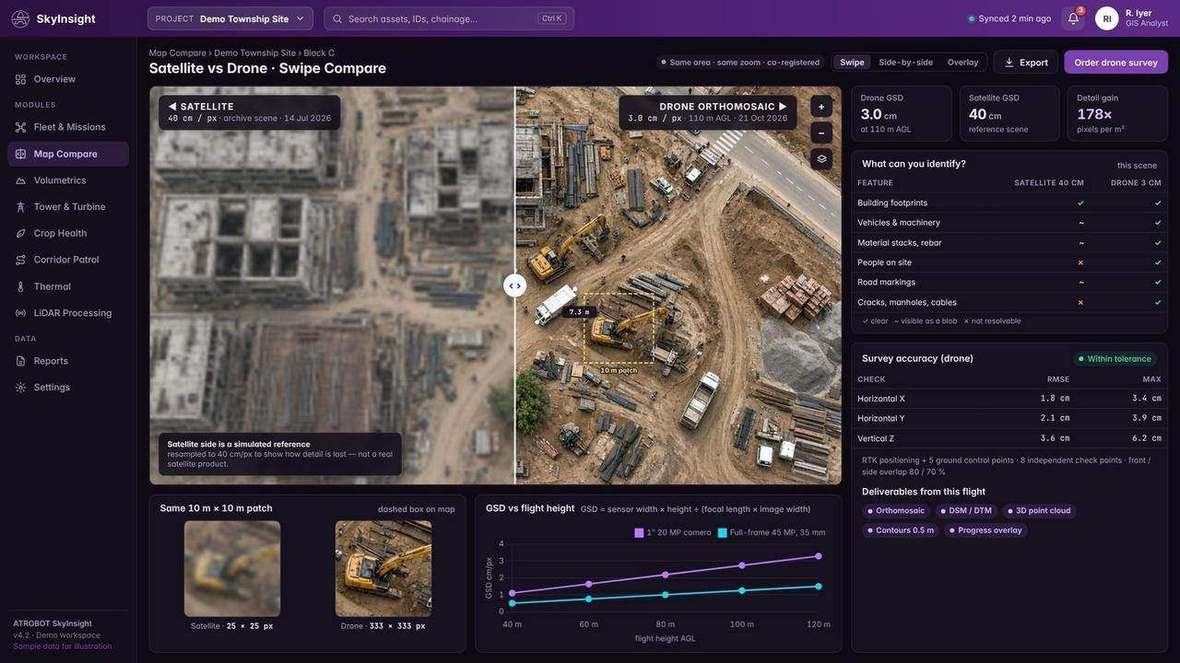
Task: Click the synced status indicator
Action: (1009, 19)
